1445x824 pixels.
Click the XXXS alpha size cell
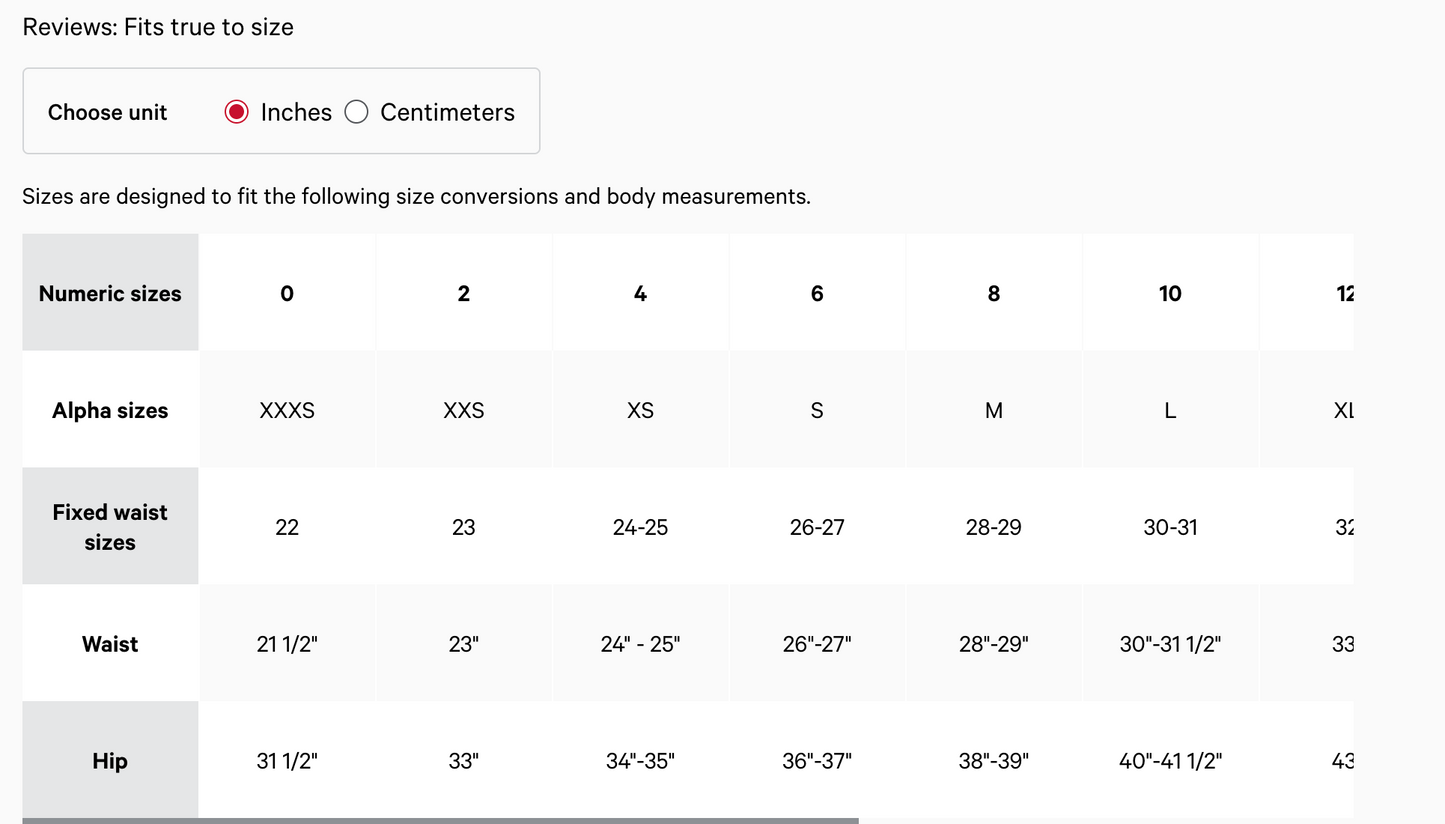(287, 410)
